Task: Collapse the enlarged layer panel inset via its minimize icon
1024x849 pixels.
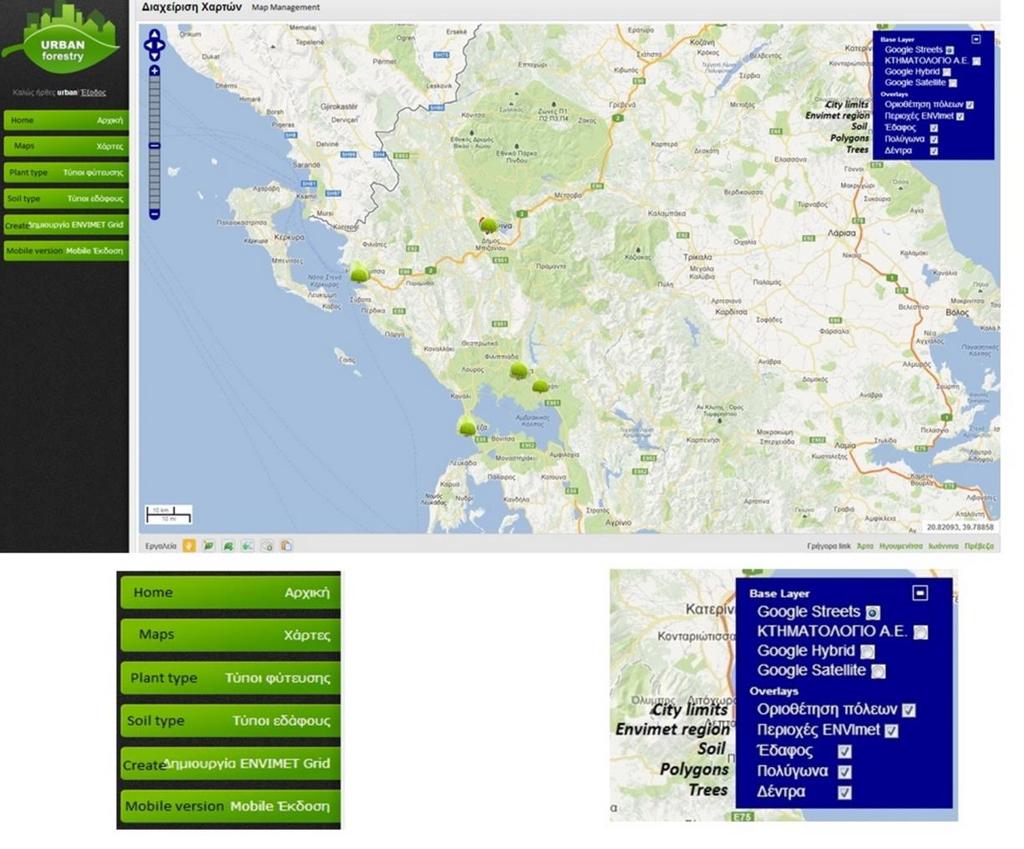Action: tap(920, 592)
